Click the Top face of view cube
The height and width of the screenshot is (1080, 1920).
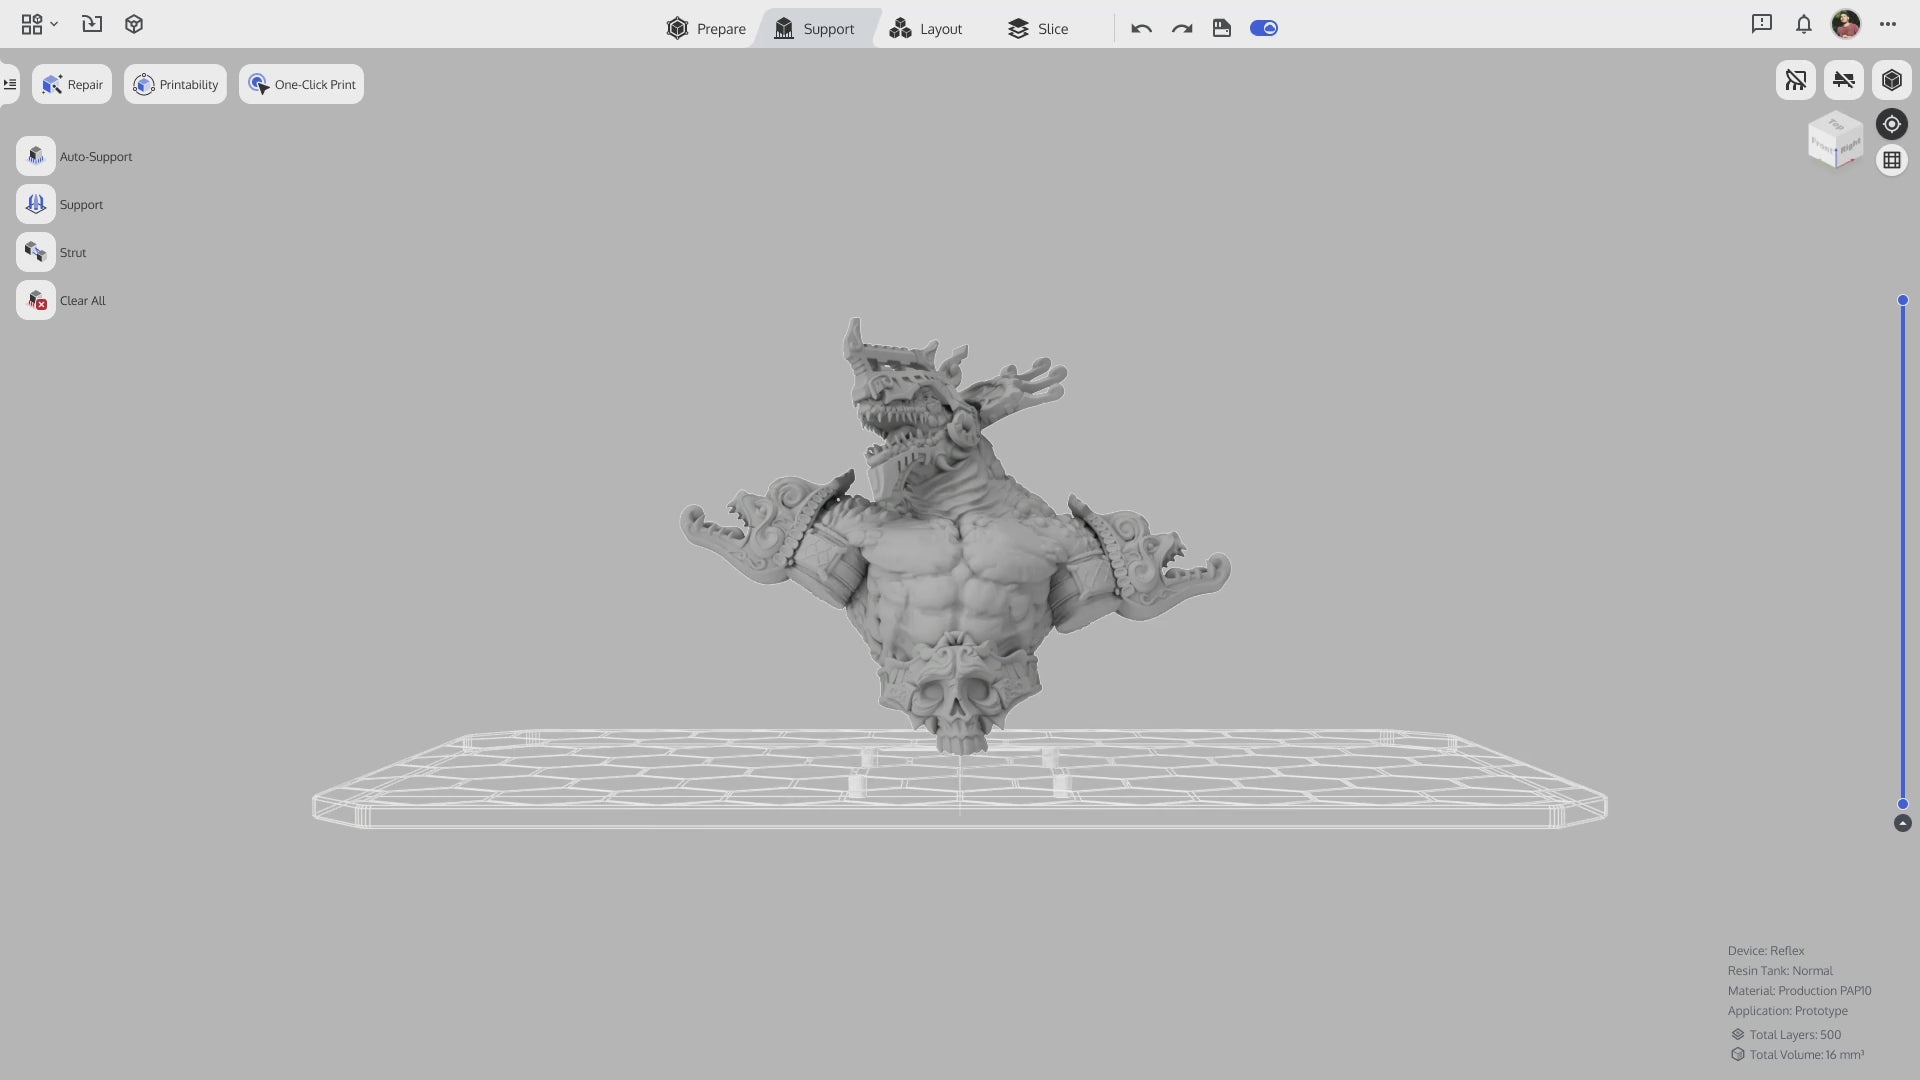1836,125
